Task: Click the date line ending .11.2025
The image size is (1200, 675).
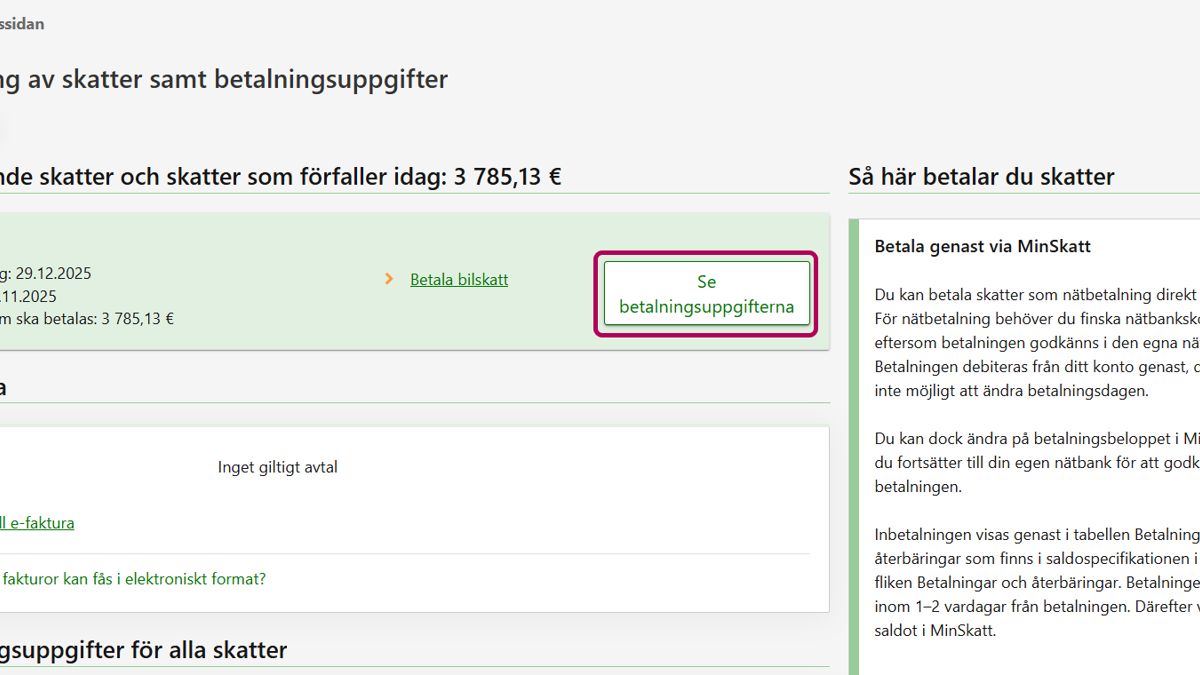Action: pyautogui.click(x=28, y=296)
